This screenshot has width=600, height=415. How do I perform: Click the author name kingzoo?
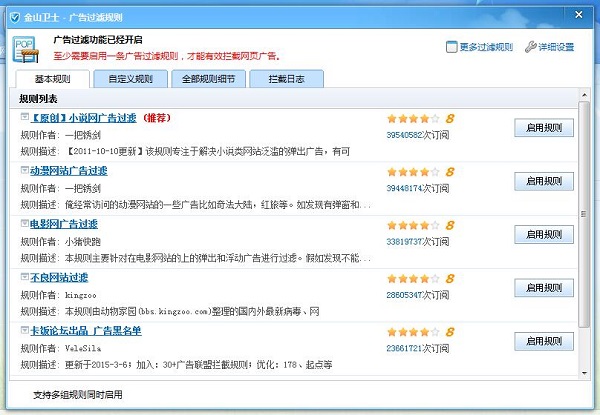[81, 295]
